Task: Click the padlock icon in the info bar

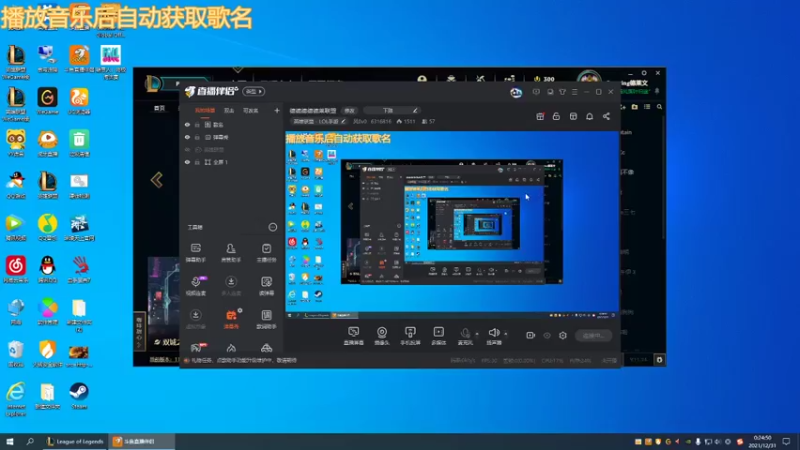Action: 556,116
